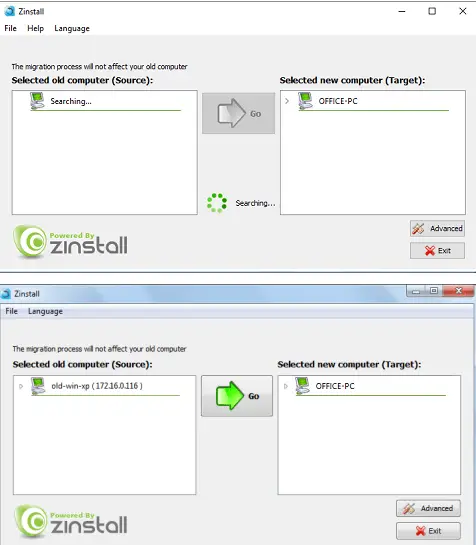
Task: Click the Searching computer icon in Source
Action: pos(37,101)
